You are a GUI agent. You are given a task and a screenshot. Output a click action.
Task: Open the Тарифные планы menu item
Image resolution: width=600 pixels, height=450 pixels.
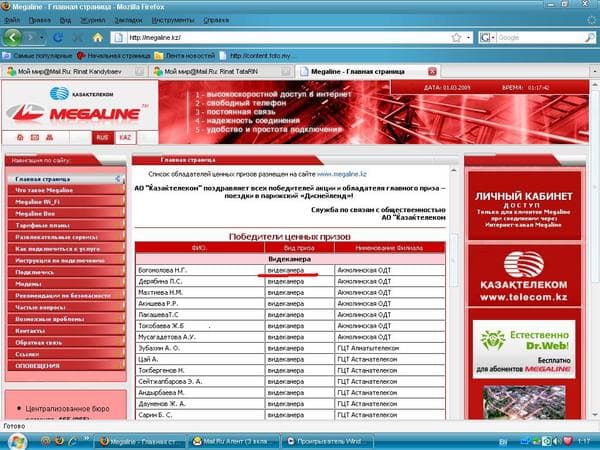[x=66, y=225]
